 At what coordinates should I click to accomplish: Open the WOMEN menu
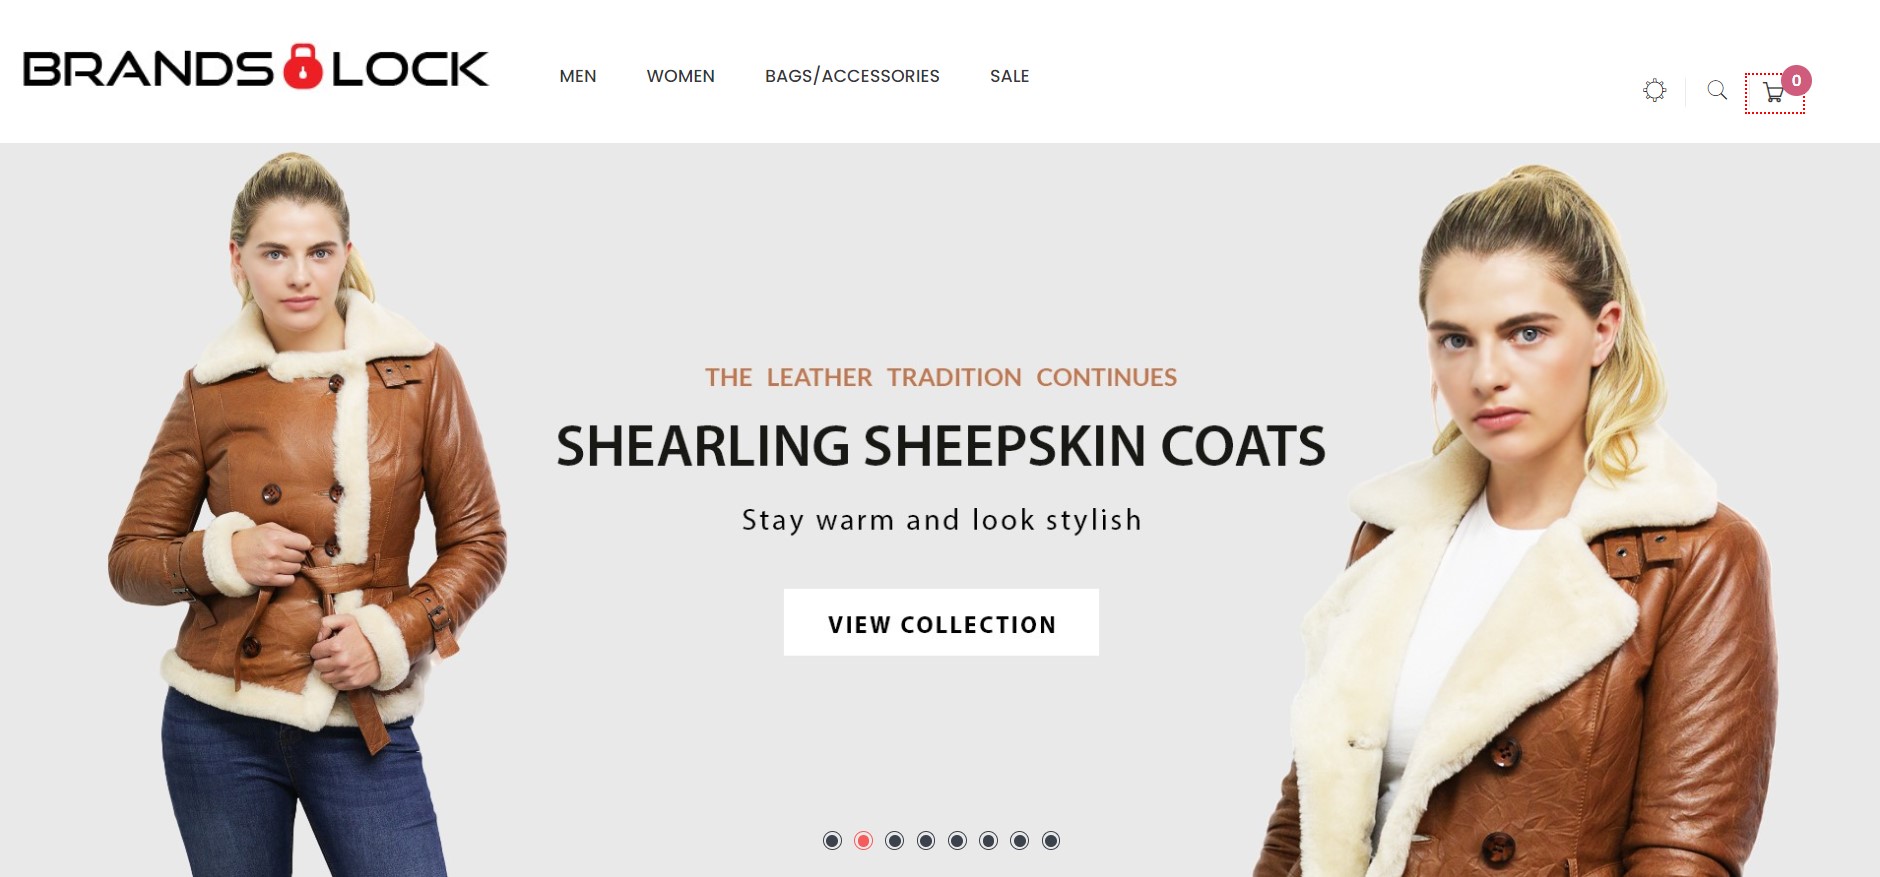[680, 76]
